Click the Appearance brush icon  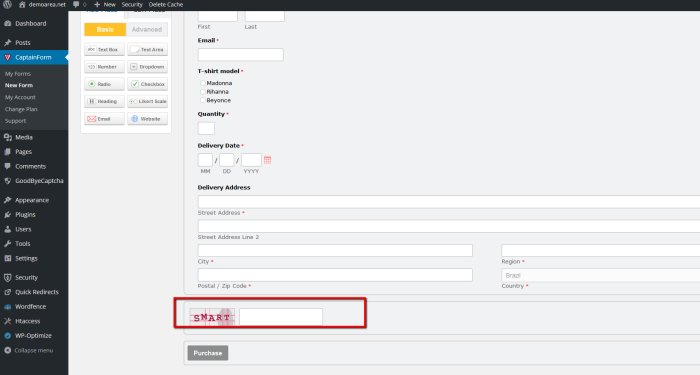(x=8, y=200)
